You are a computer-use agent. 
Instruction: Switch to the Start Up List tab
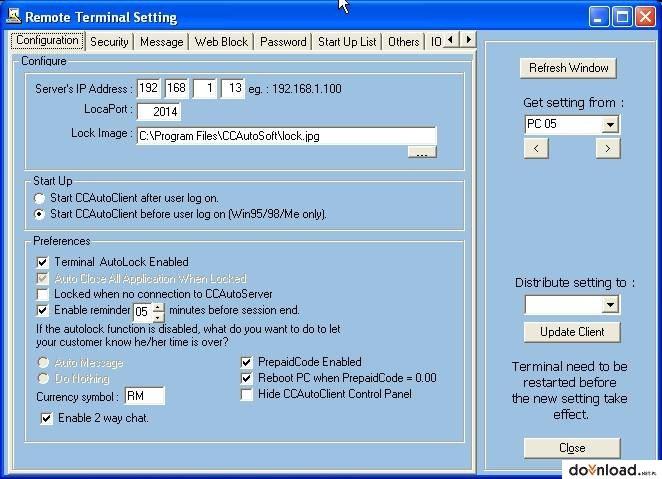347,42
